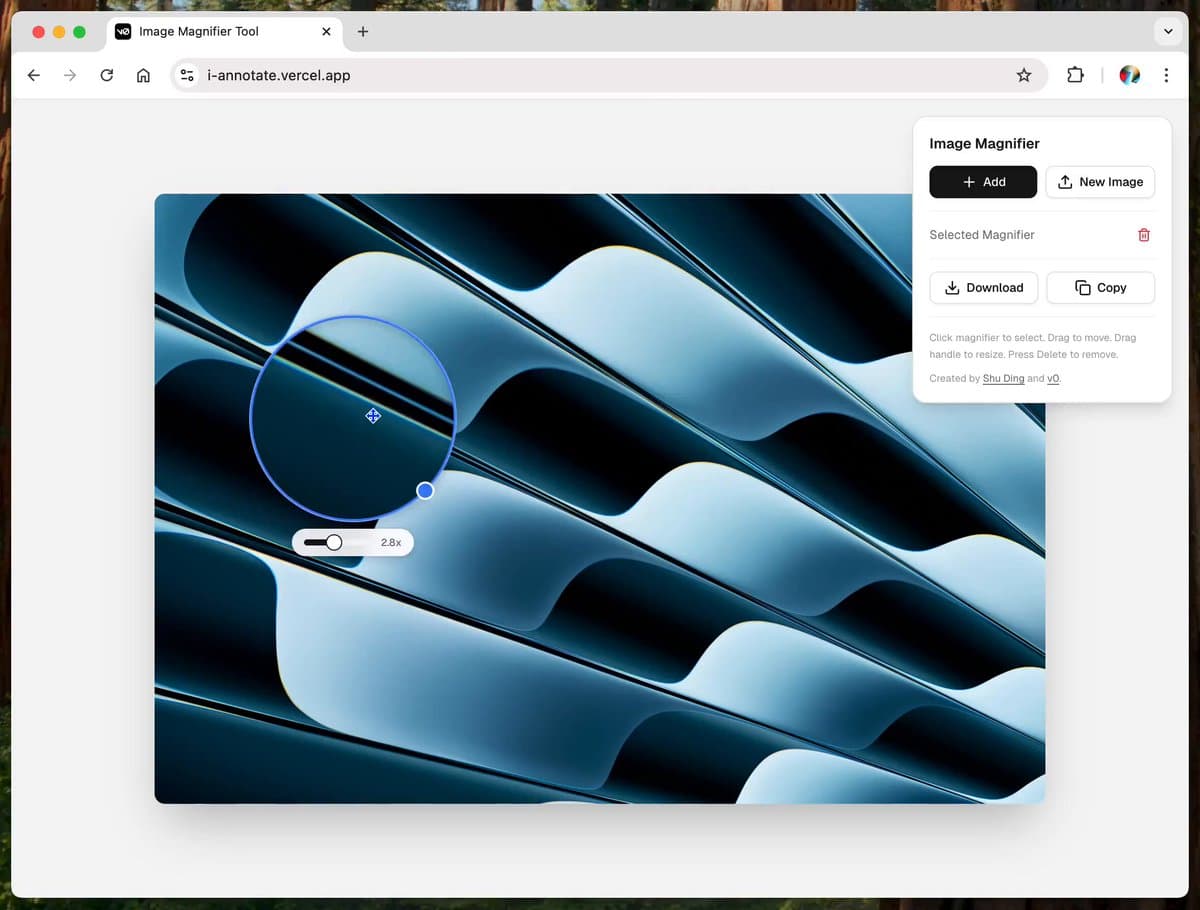Download the annotated image
1200x910 pixels.
pyautogui.click(x=983, y=287)
